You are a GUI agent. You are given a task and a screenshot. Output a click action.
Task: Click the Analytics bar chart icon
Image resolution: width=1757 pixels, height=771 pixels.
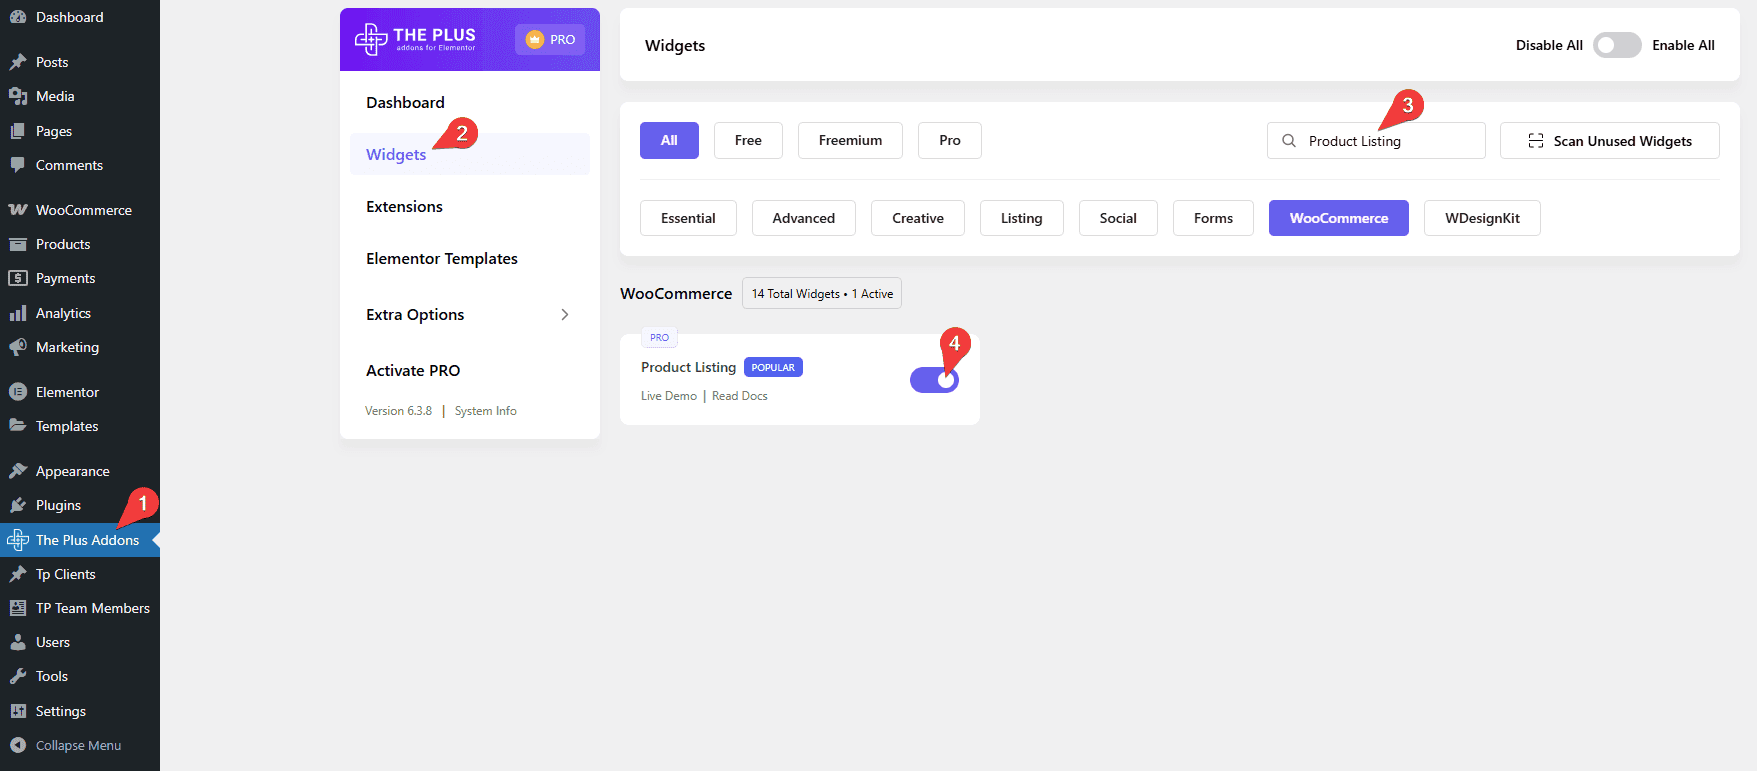point(18,313)
